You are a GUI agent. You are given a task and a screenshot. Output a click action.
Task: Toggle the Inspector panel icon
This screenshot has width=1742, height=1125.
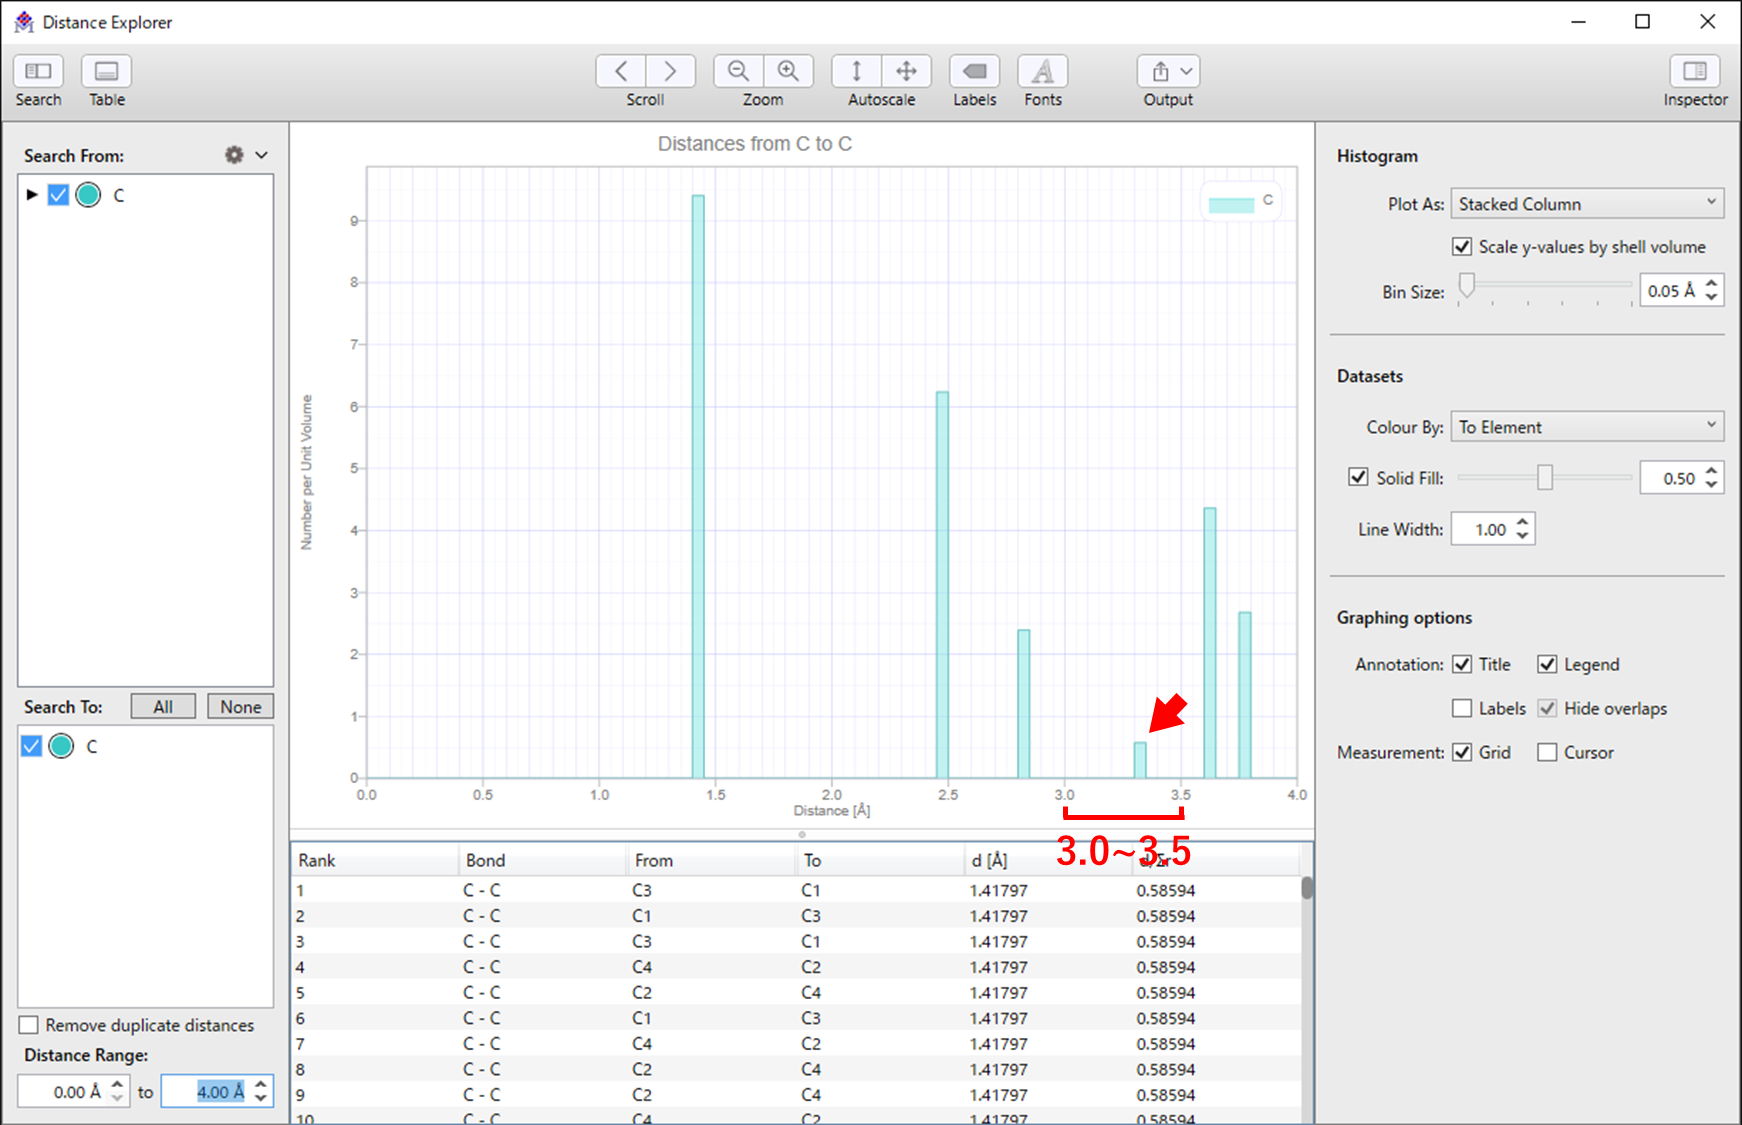pos(1694,72)
